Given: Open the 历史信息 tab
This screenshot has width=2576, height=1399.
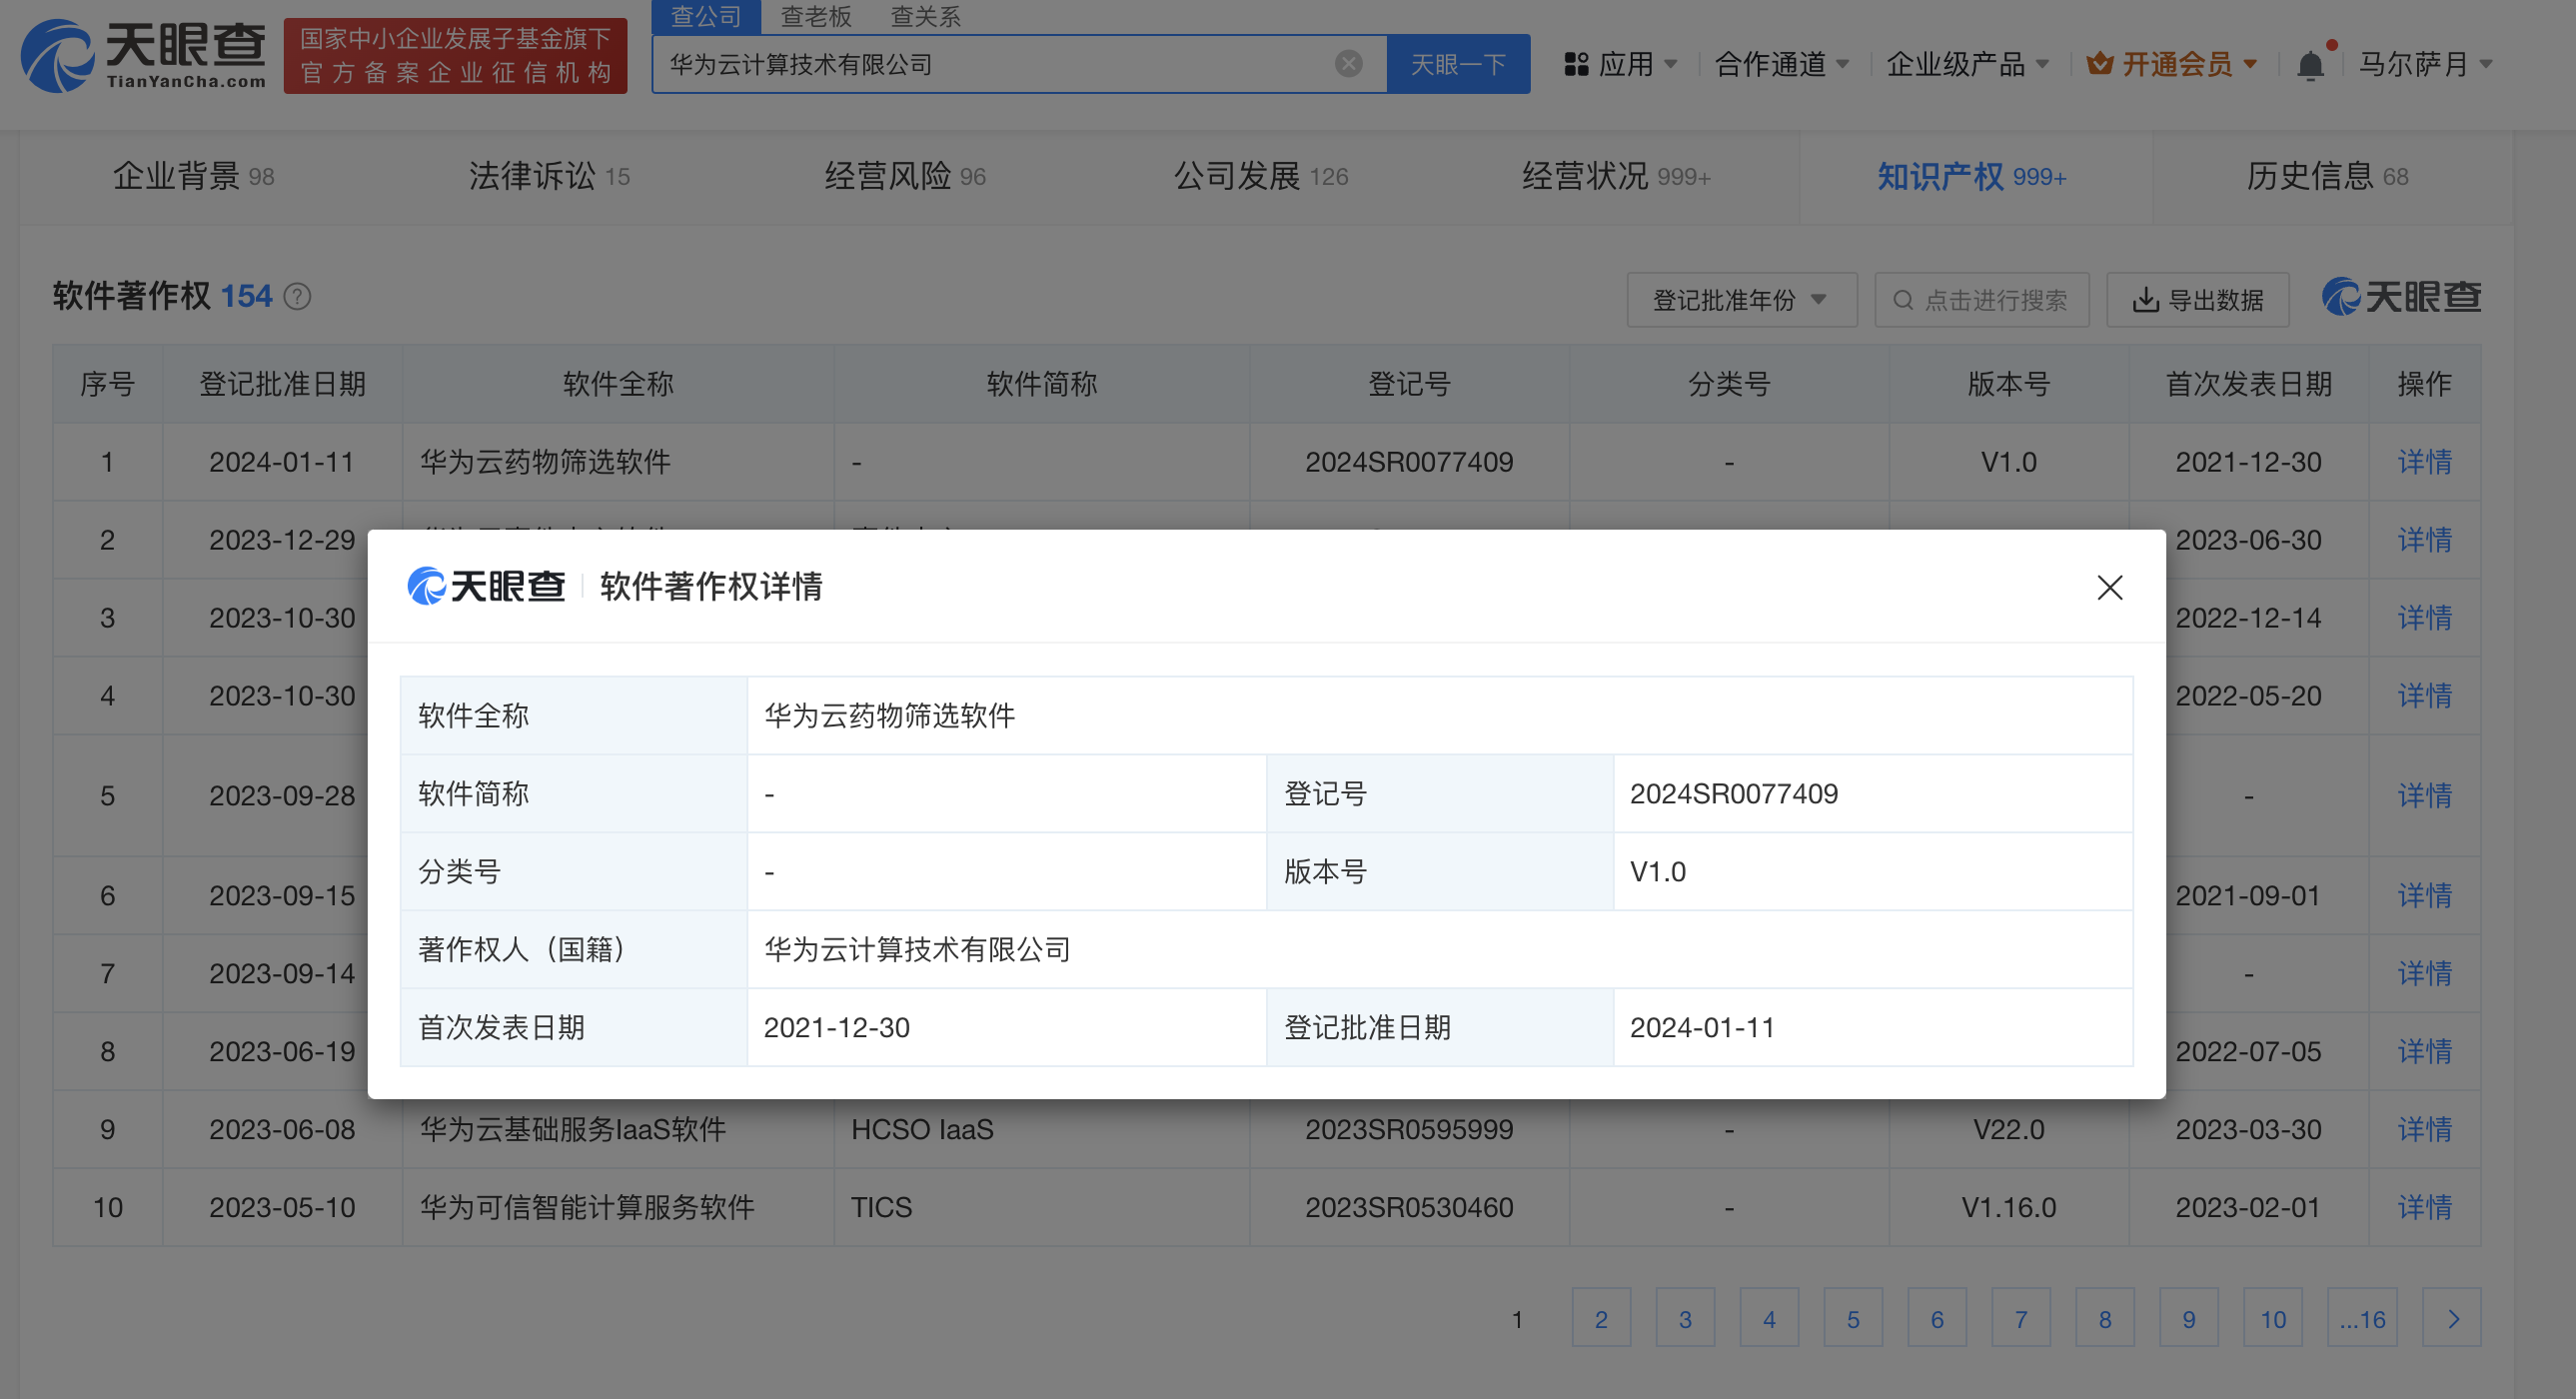Looking at the screenshot, I should tap(2327, 177).
